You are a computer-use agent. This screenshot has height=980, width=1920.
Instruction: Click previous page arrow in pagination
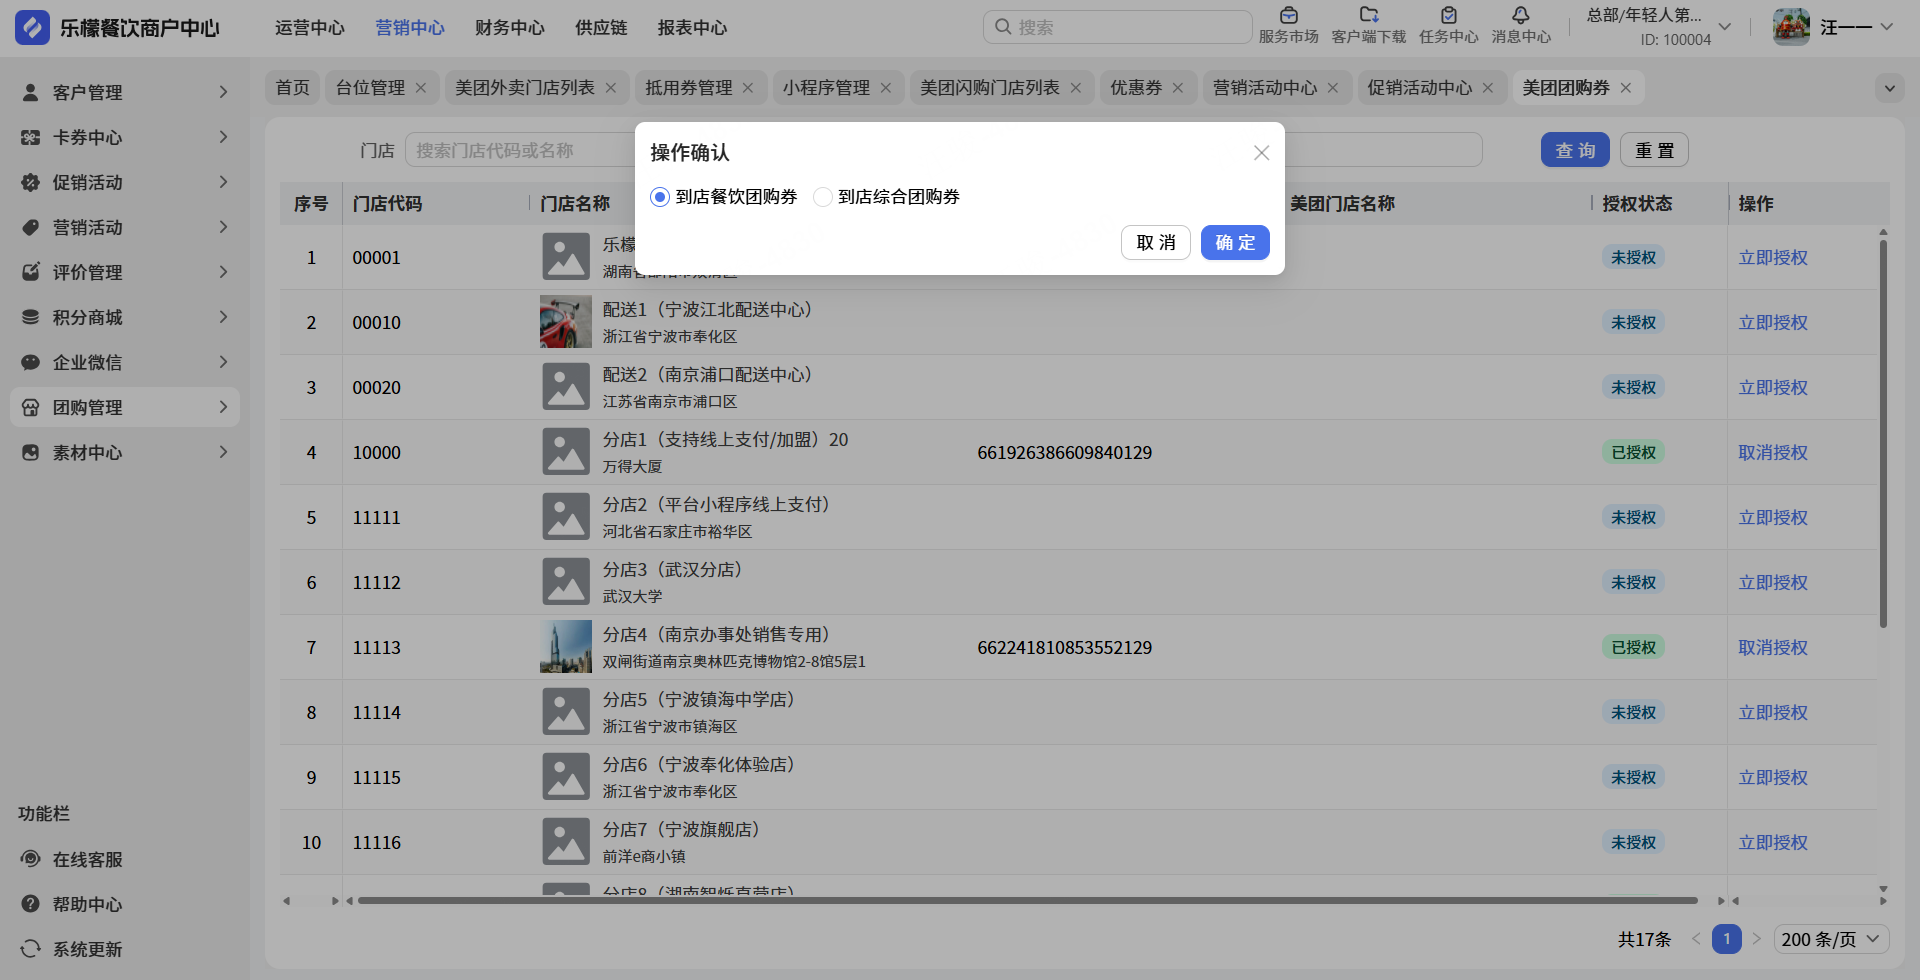coord(1696,939)
